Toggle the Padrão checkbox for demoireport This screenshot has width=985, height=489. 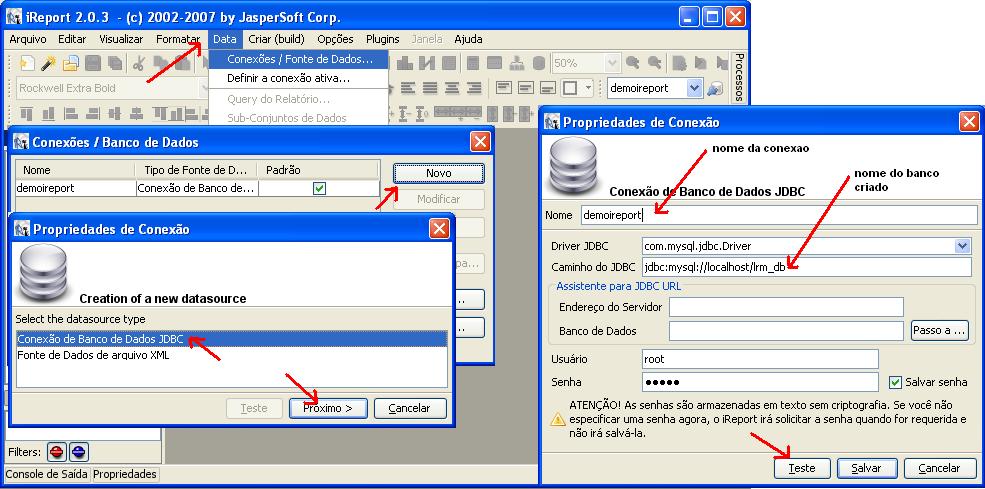point(319,188)
